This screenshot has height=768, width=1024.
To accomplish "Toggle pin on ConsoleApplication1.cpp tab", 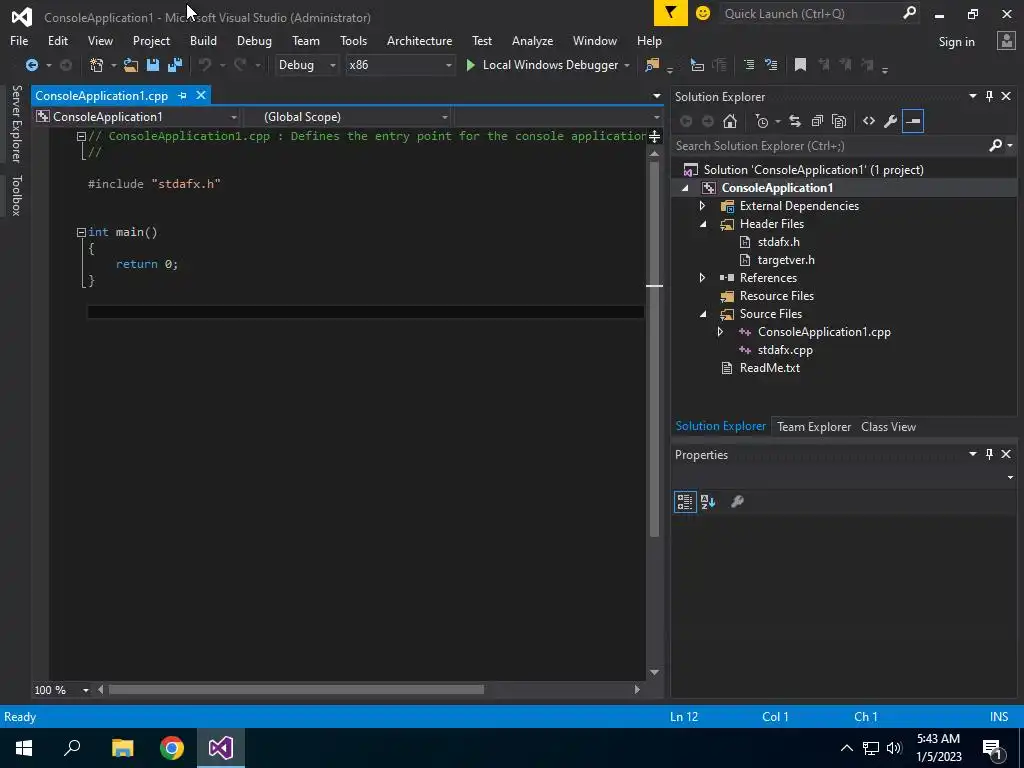I will click(182, 95).
